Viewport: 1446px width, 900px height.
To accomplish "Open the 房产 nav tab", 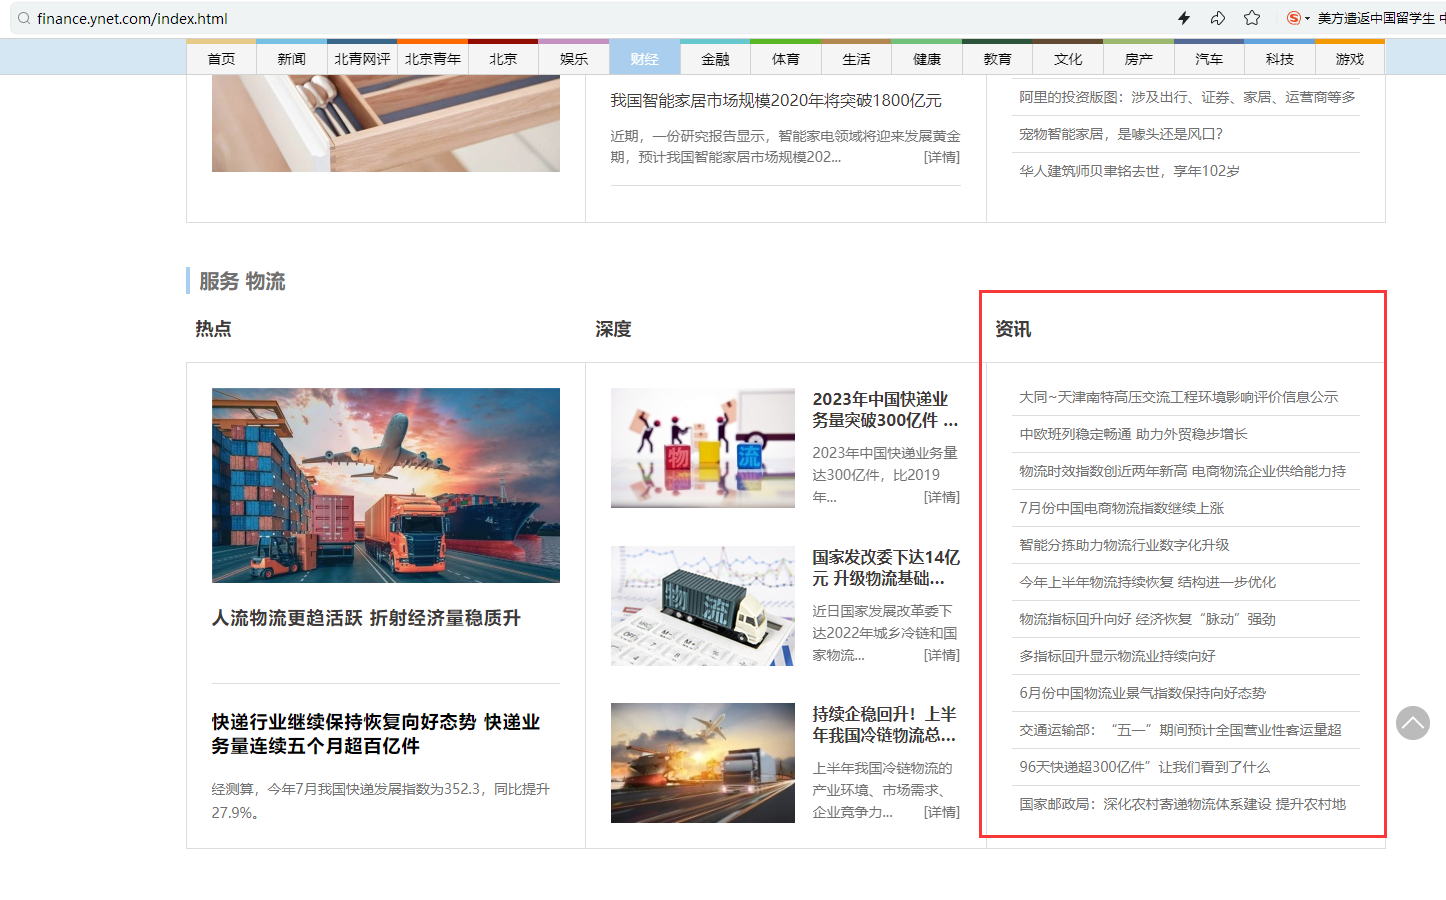I will pyautogui.click(x=1138, y=59).
